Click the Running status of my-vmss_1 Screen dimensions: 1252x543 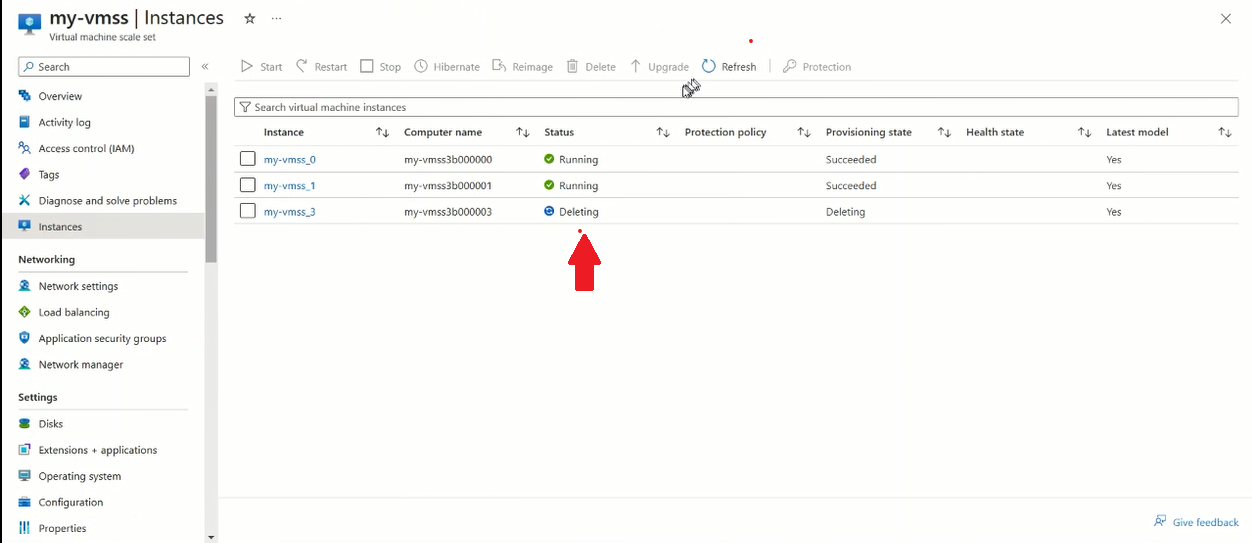tap(571, 186)
